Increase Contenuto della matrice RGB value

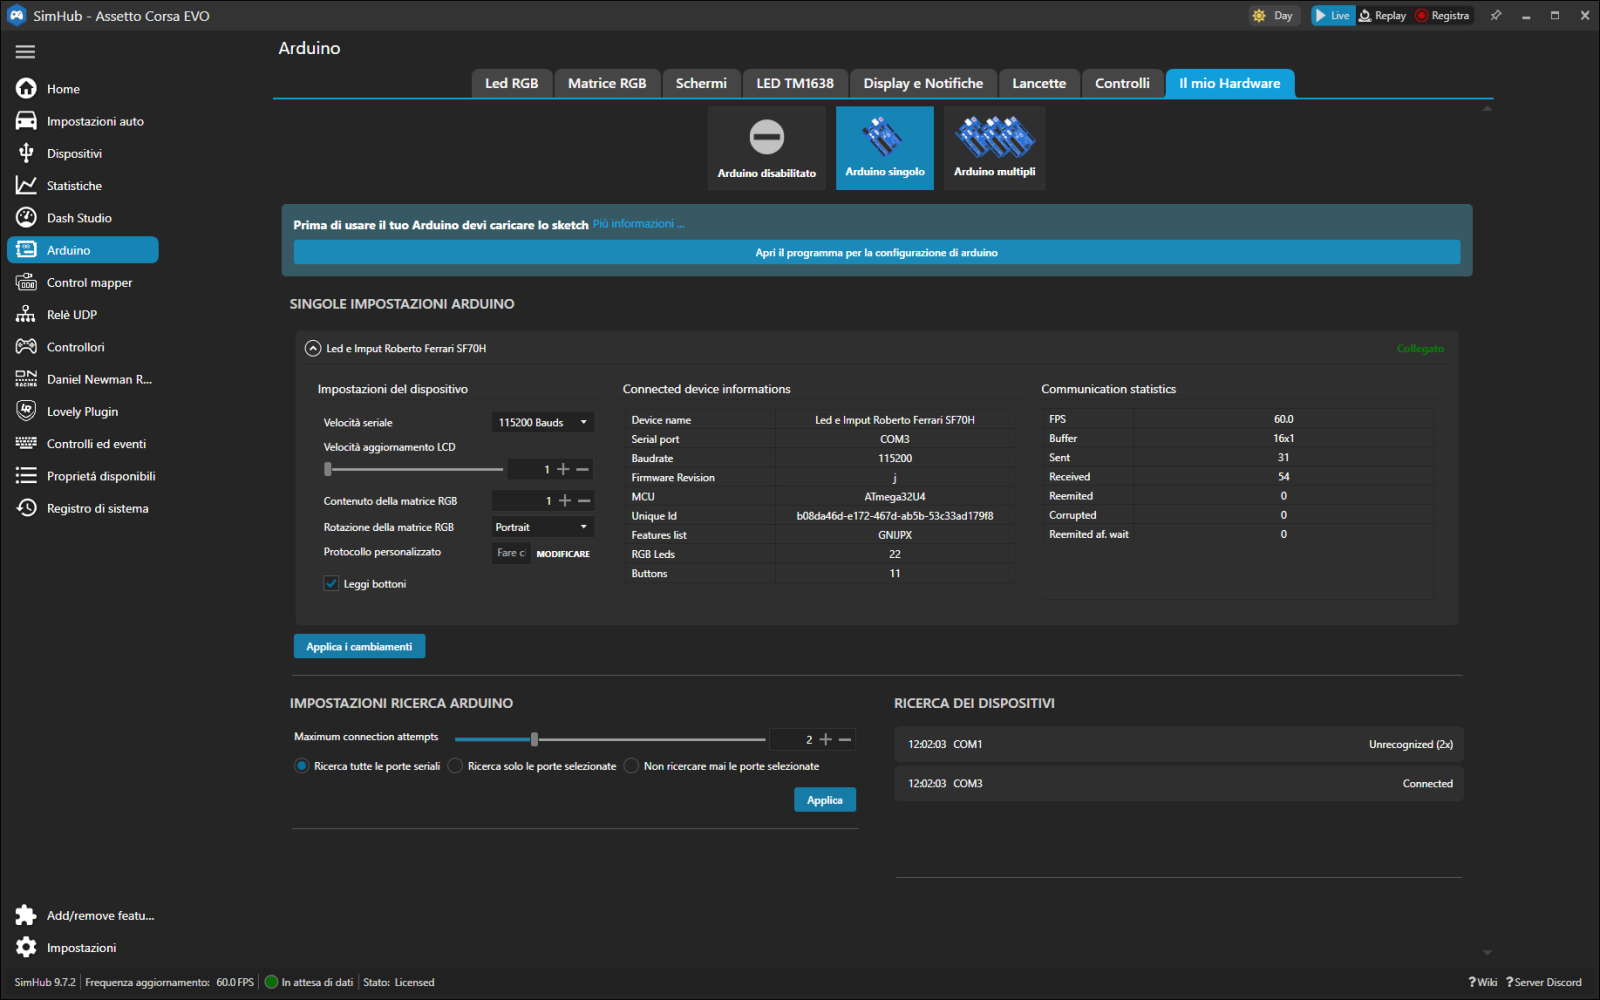(565, 501)
